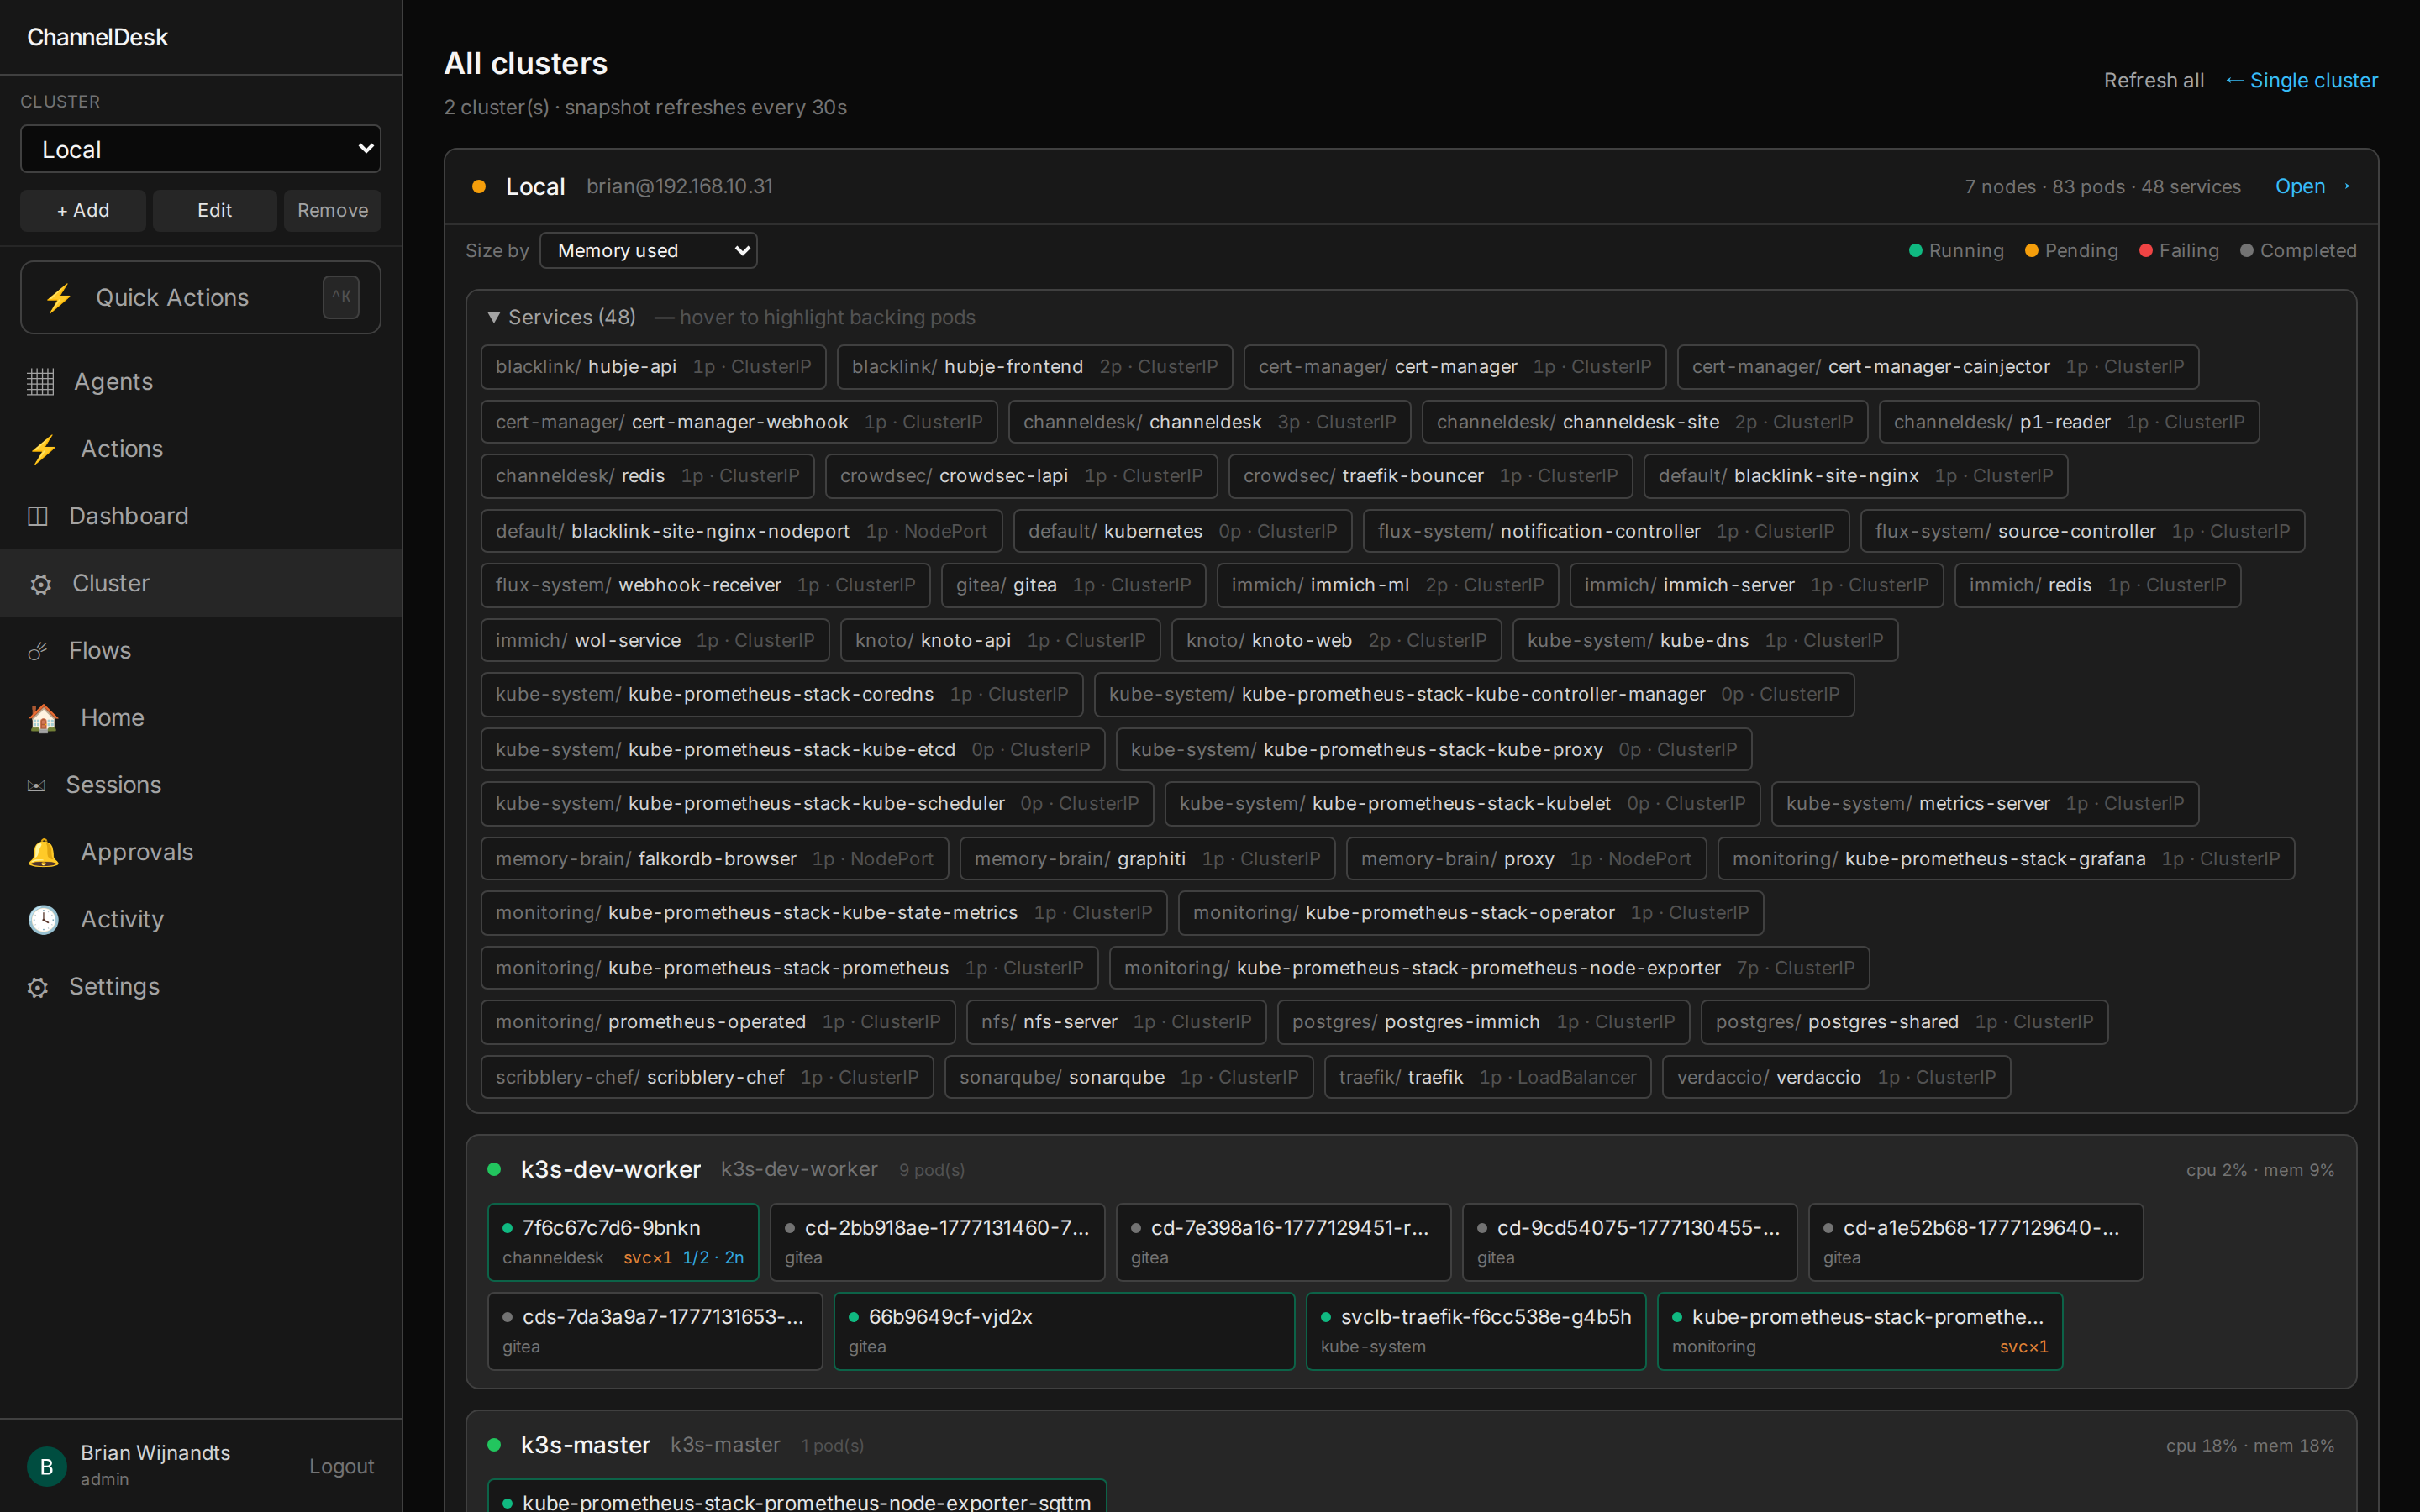Select the Cluster menu item

click(x=201, y=583)
